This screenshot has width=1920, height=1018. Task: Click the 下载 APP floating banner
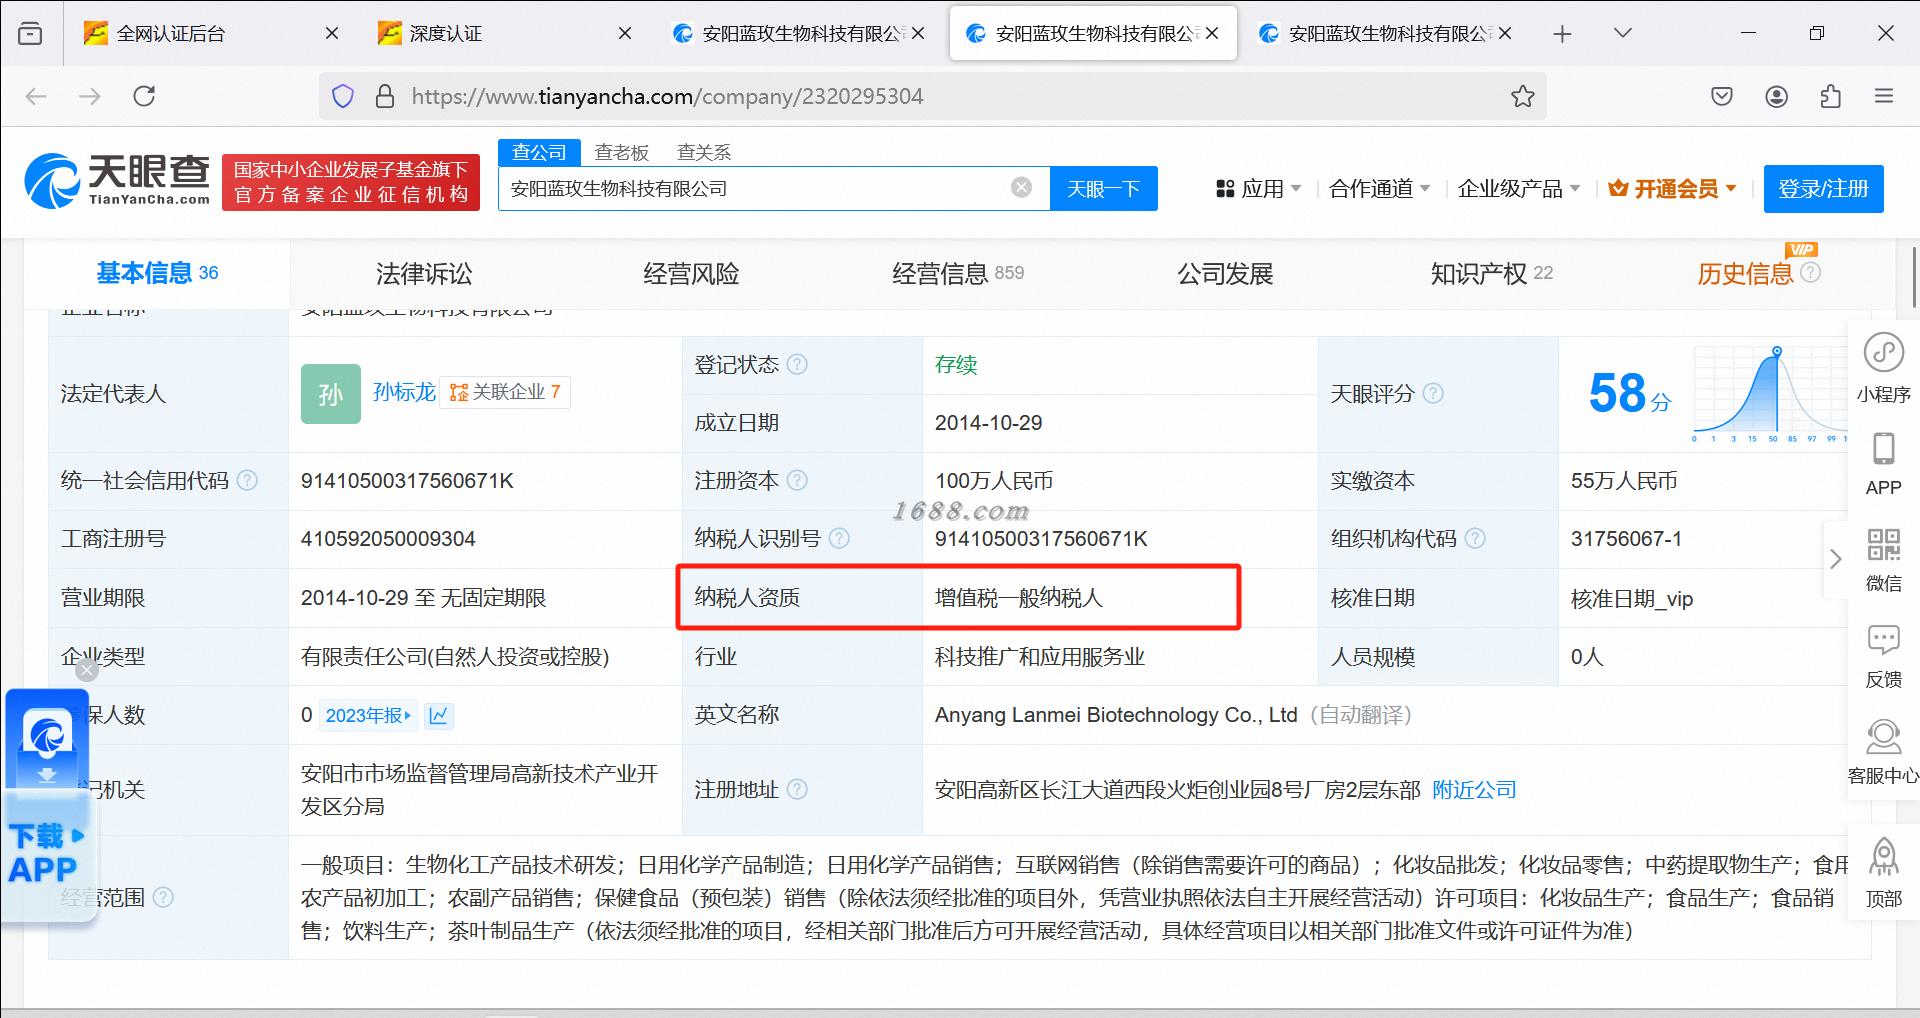pos(46,805)
